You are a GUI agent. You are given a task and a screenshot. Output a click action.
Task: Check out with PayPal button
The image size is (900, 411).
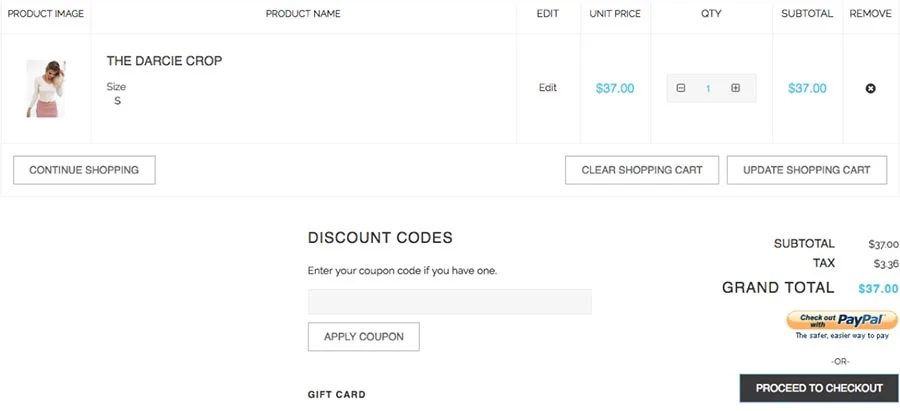841,320
